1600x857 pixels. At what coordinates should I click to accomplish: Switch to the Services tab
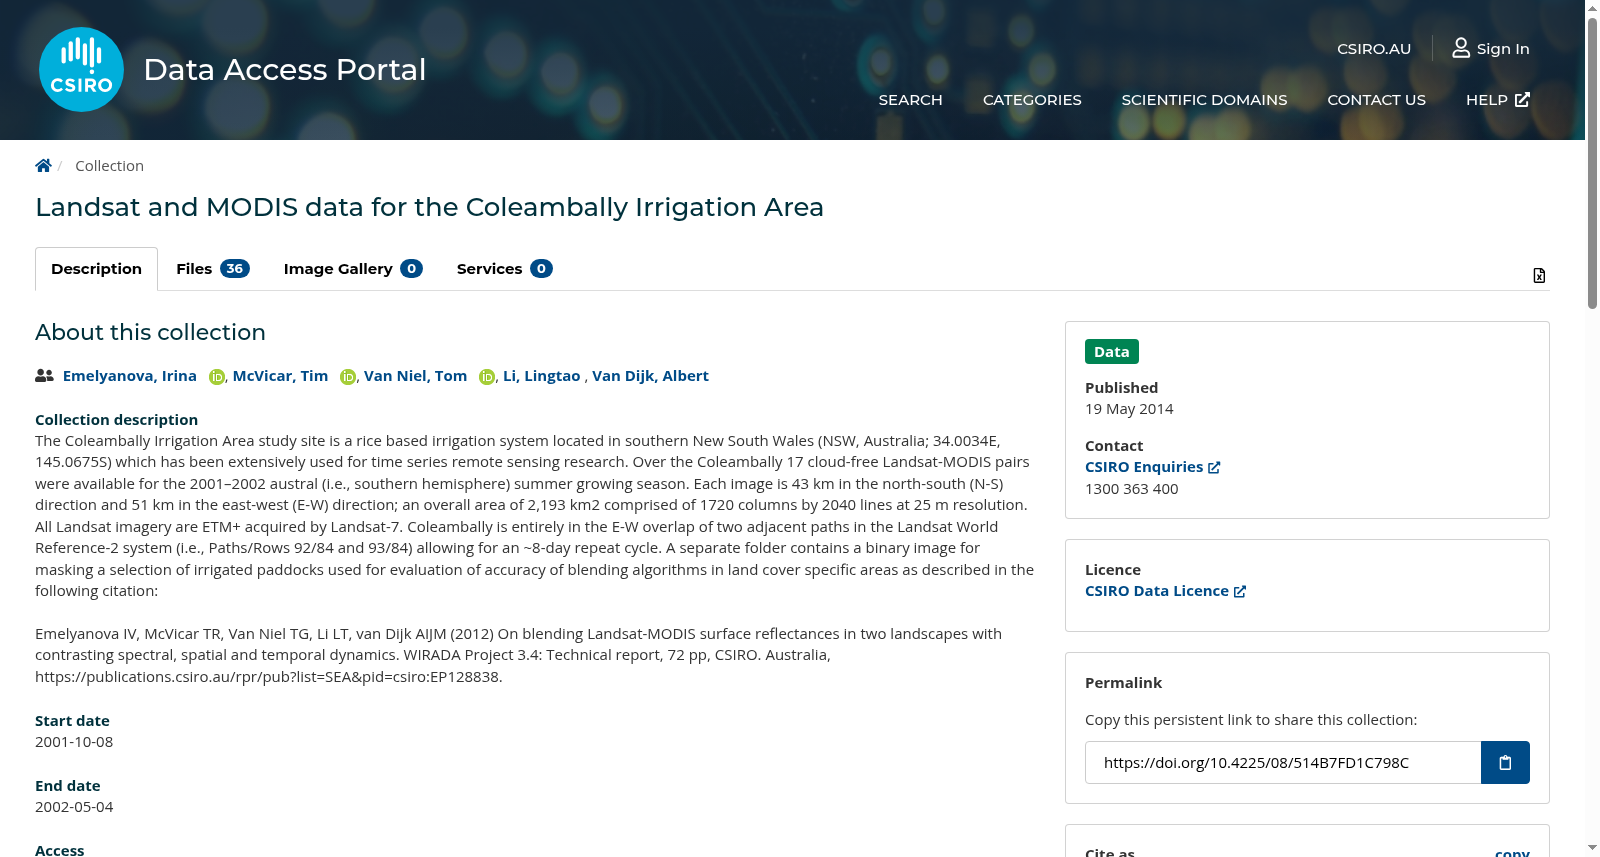504,269
